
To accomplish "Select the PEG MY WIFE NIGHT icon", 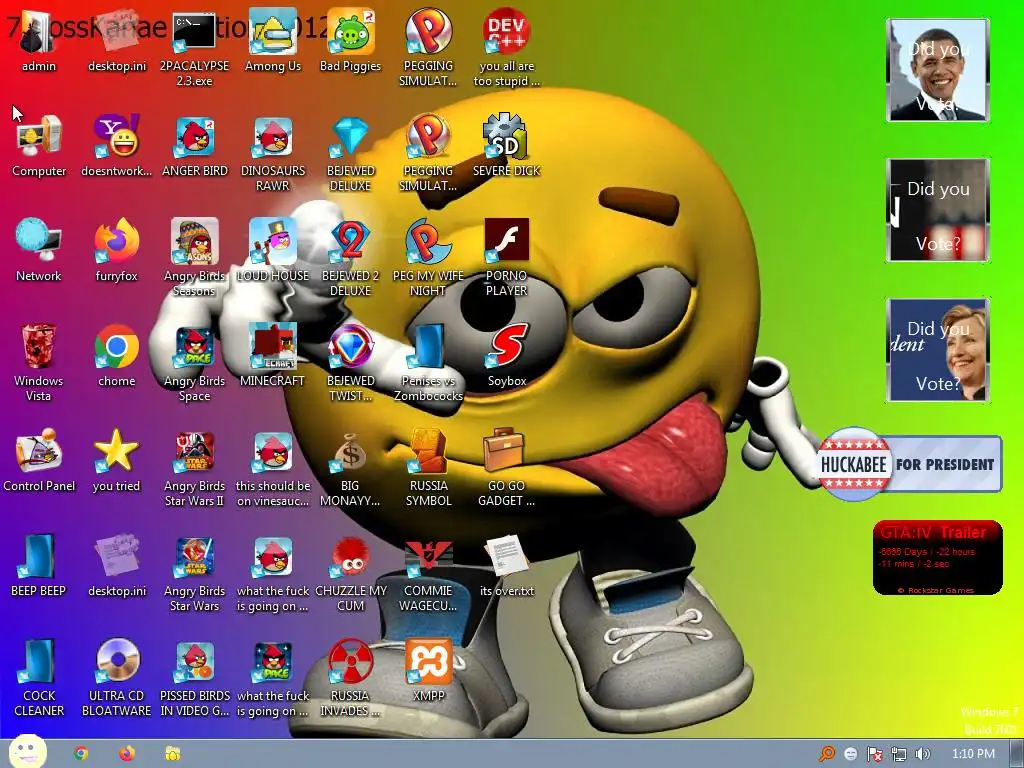I will pyautogui.click(x=428, y=242).
